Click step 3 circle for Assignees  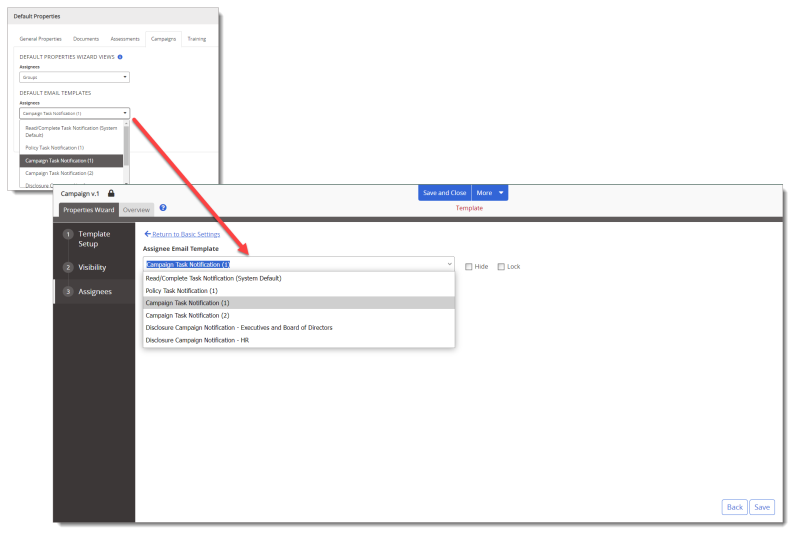pos(68,292)
